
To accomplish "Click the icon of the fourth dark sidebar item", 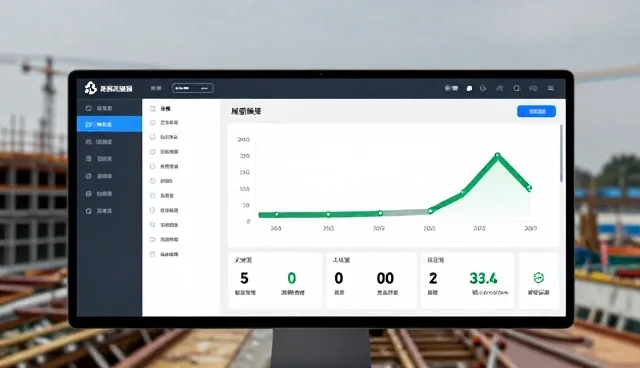I will pos(89,159).
